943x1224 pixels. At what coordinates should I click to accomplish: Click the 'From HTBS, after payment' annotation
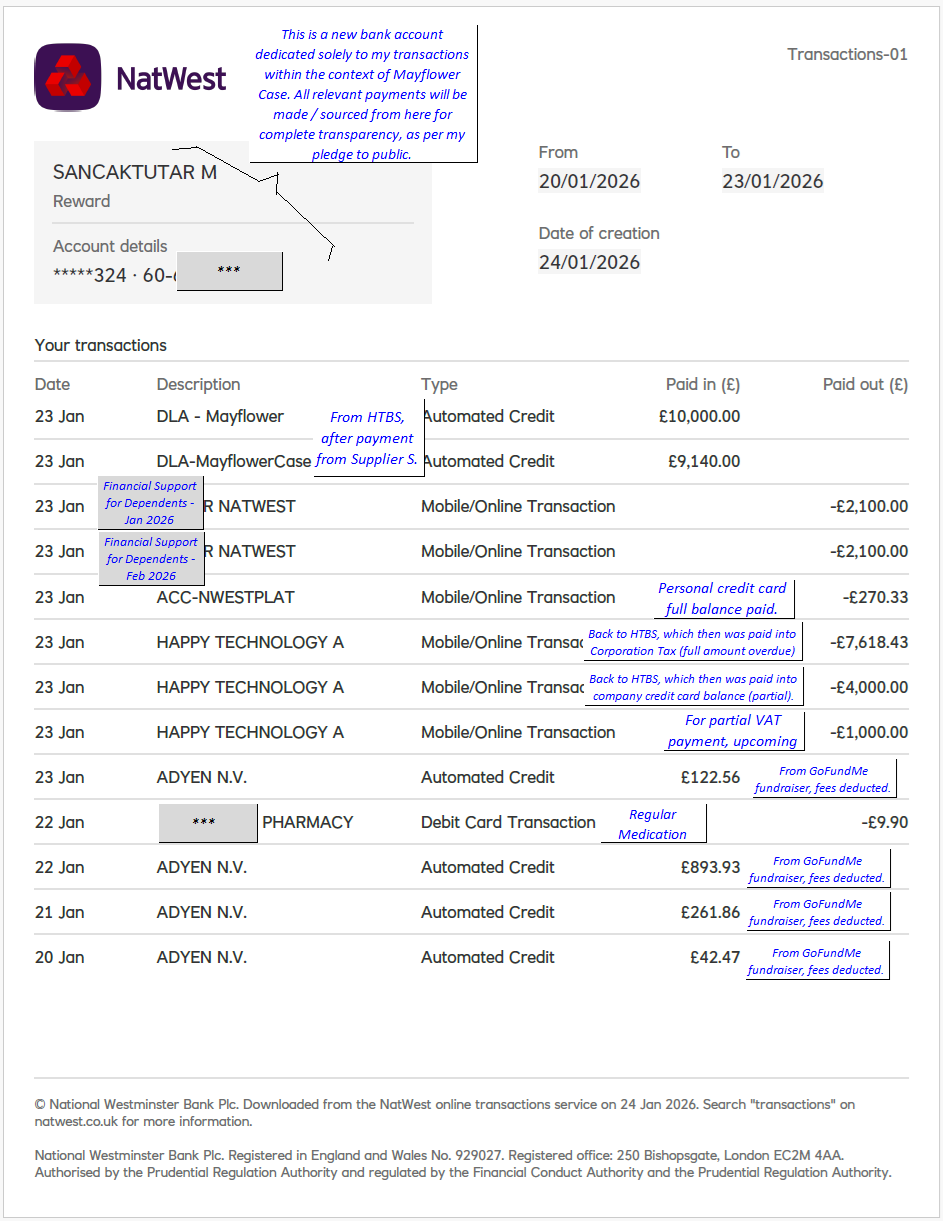tap(367, 438)
